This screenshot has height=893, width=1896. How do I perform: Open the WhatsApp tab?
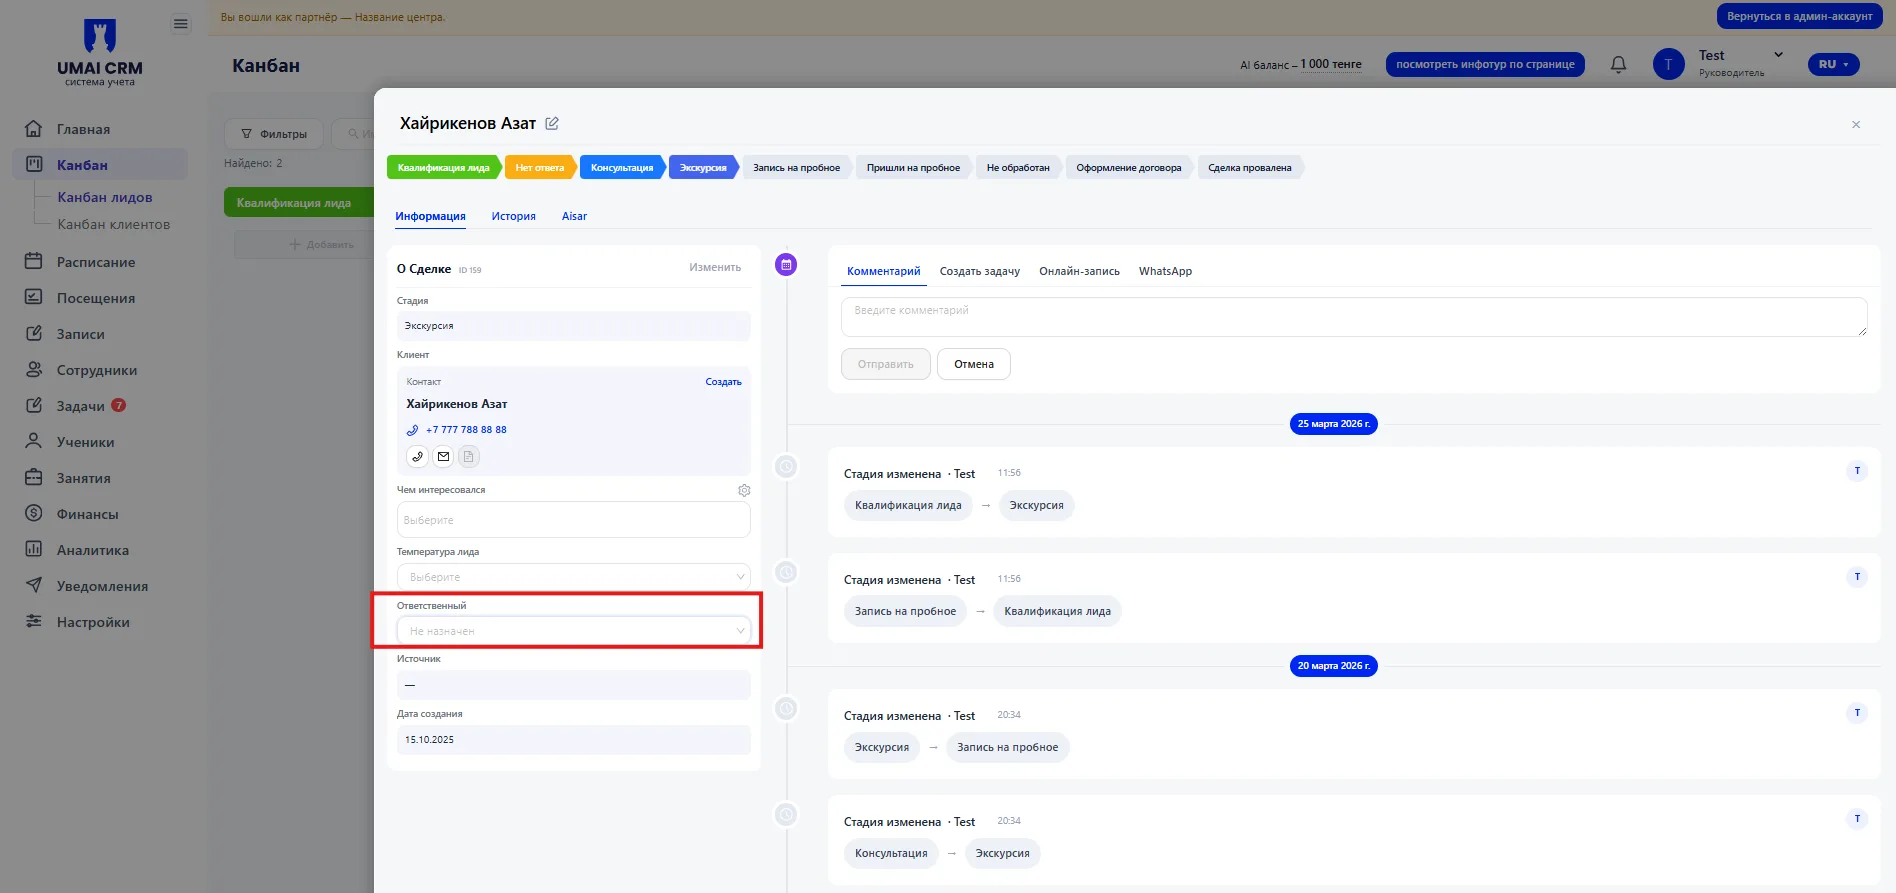(x=1165, y=271)
